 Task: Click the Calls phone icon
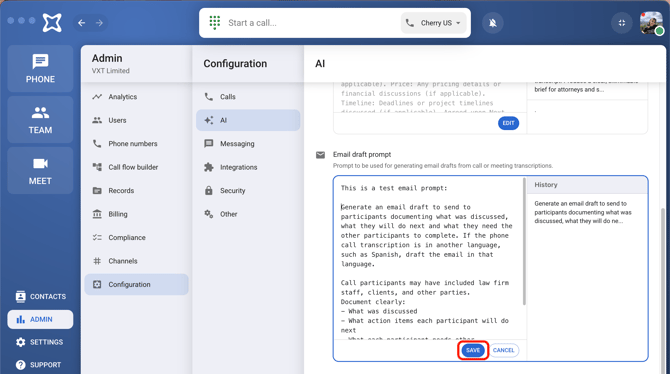tap(209, 97)
